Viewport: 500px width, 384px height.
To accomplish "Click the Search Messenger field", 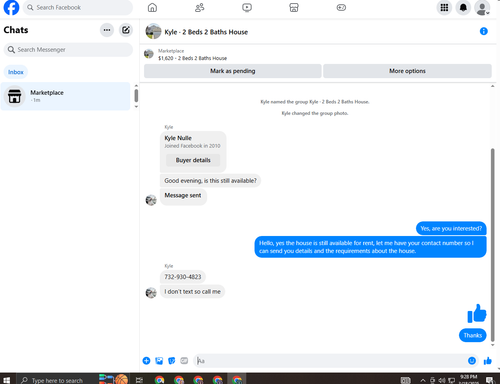I will tap(68, 50).
